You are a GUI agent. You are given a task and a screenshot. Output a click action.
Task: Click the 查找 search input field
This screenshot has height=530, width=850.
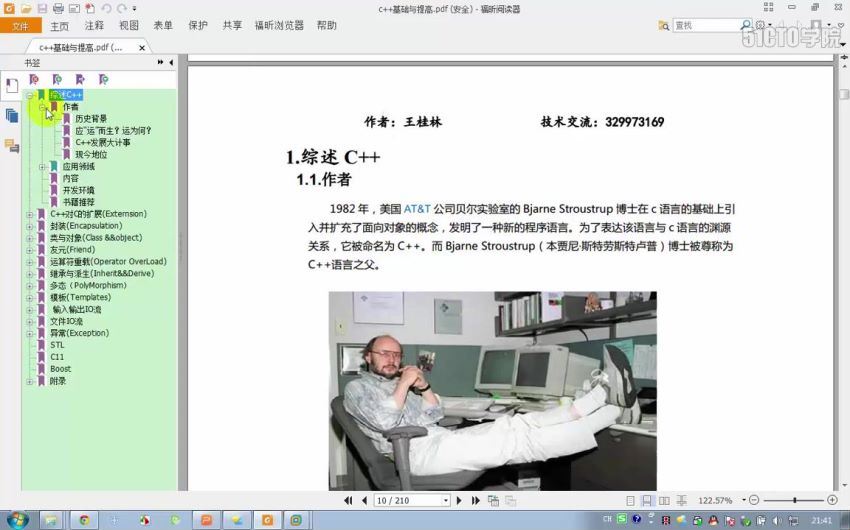click(706, 25)
